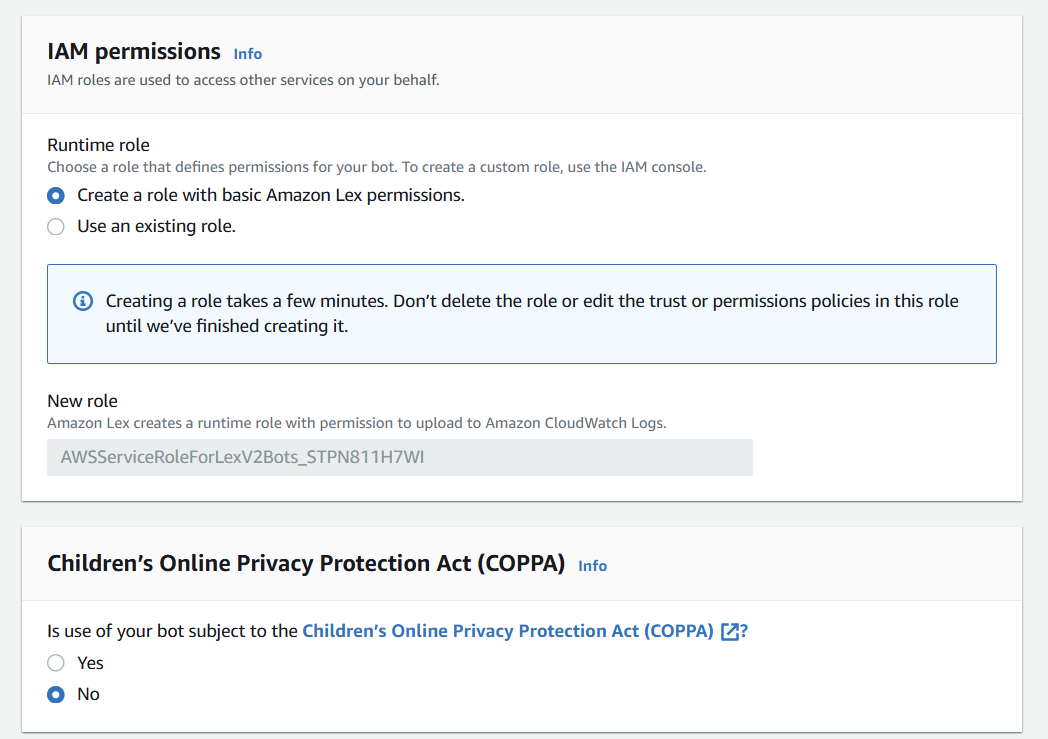Image resolution: width=1048 pixels, height=739 pixels.
Task: Choose No for COPPA question
Action: (x=56, y=694)
